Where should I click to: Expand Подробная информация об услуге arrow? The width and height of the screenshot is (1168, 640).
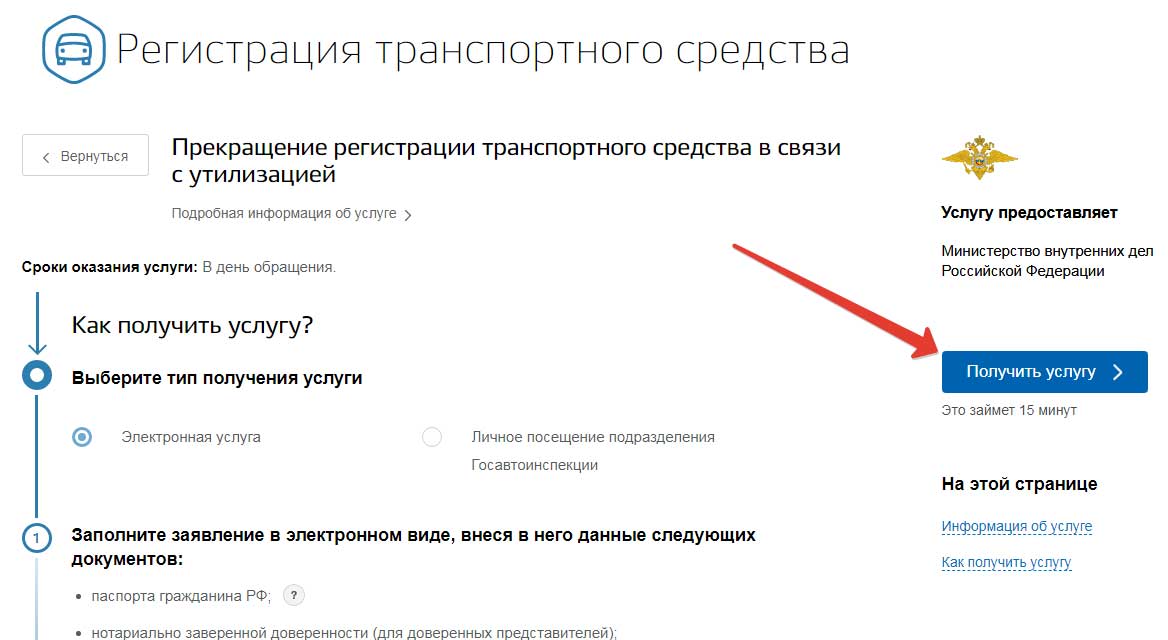point(407,215)
